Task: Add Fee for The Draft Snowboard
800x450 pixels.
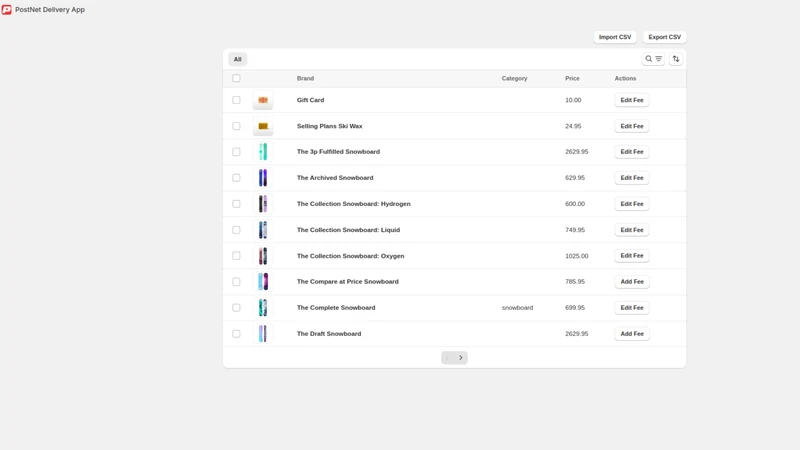Action: point(632,334)
